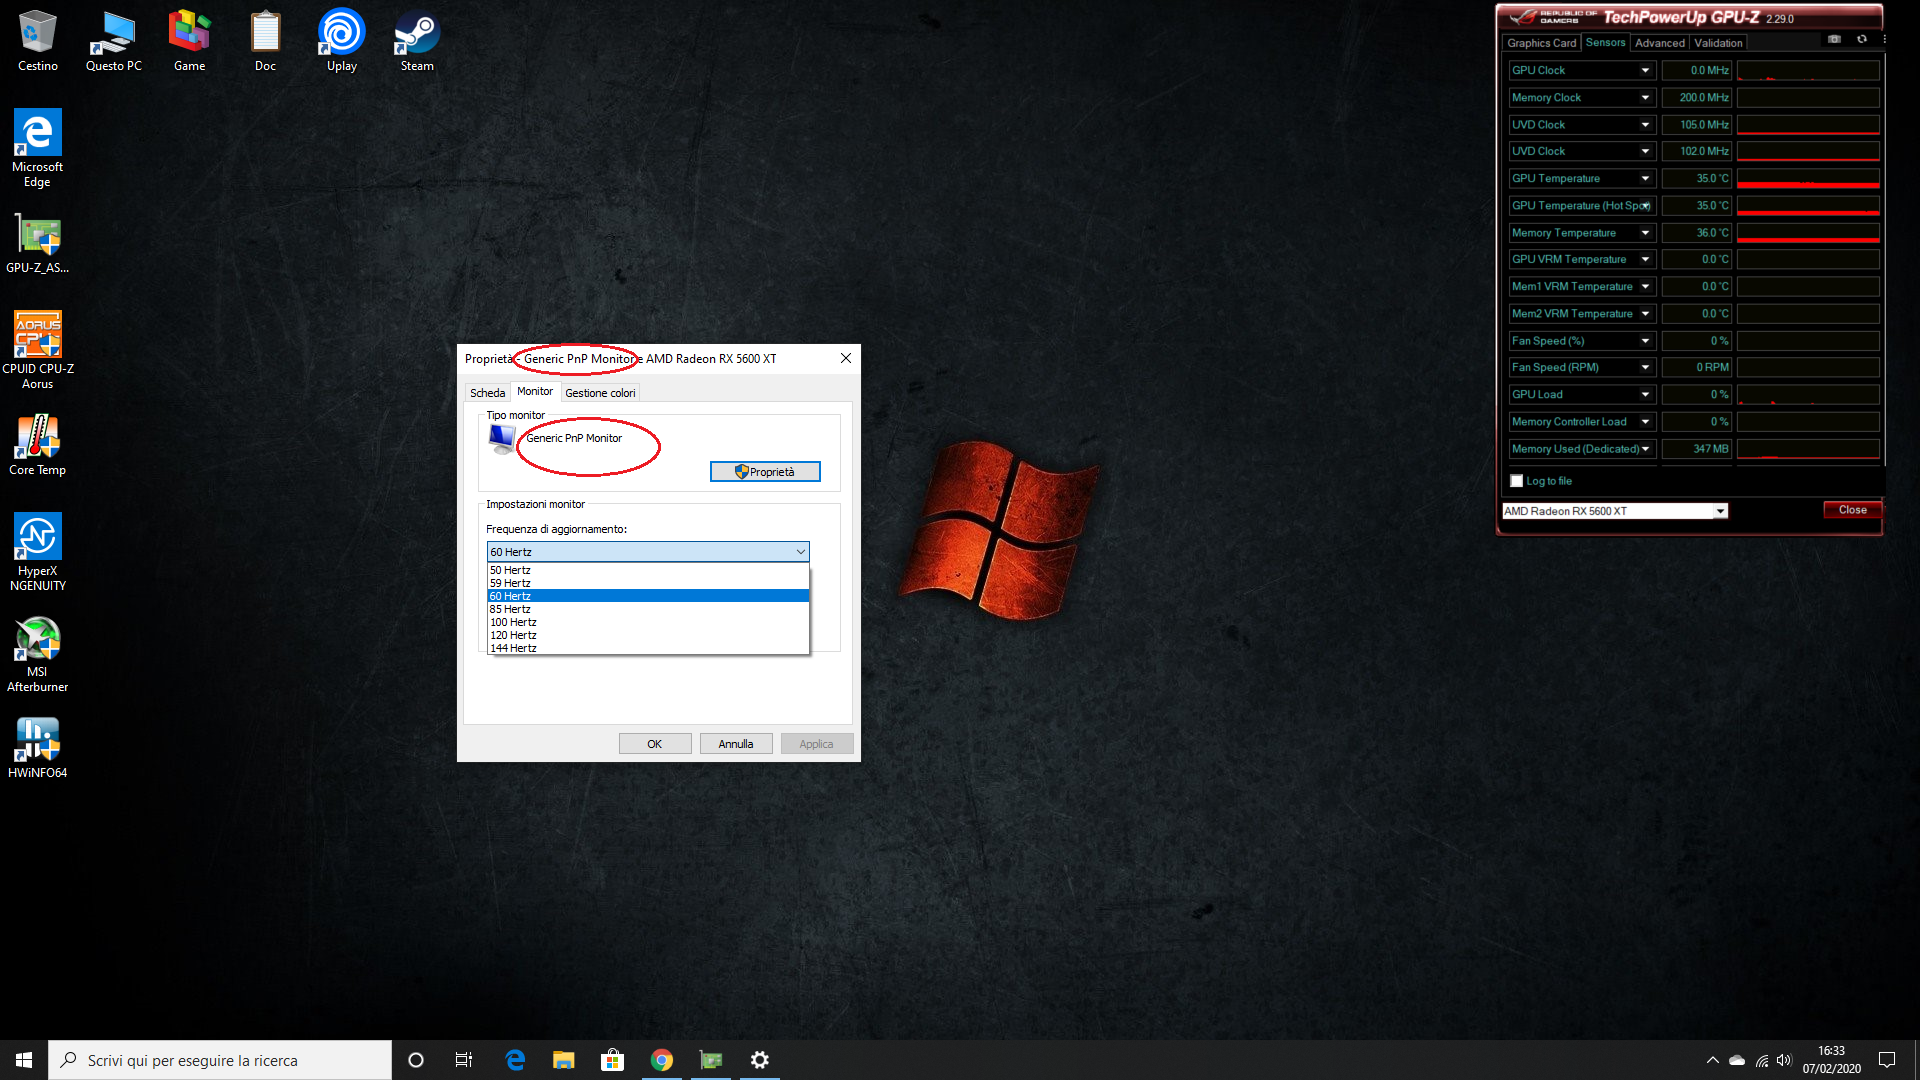The width and height of the screenshot is (1920, 1080).
Task: Click the GPU-Z refresh icon
Action: coord(1861,39)
